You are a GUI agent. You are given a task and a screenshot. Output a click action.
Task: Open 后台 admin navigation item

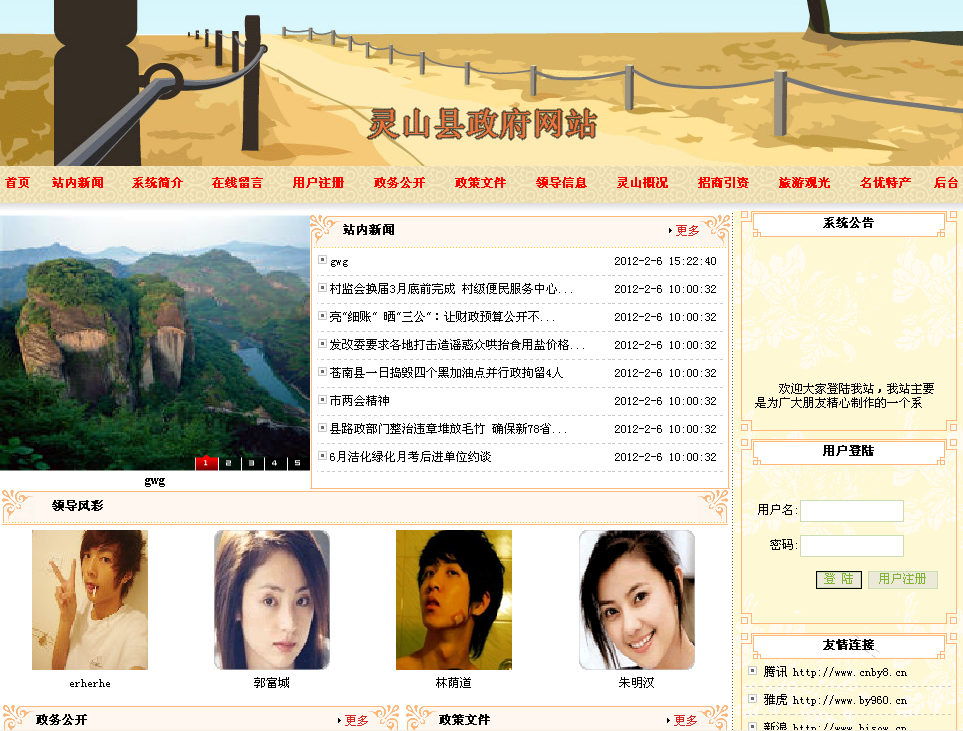tap(946, 182)
